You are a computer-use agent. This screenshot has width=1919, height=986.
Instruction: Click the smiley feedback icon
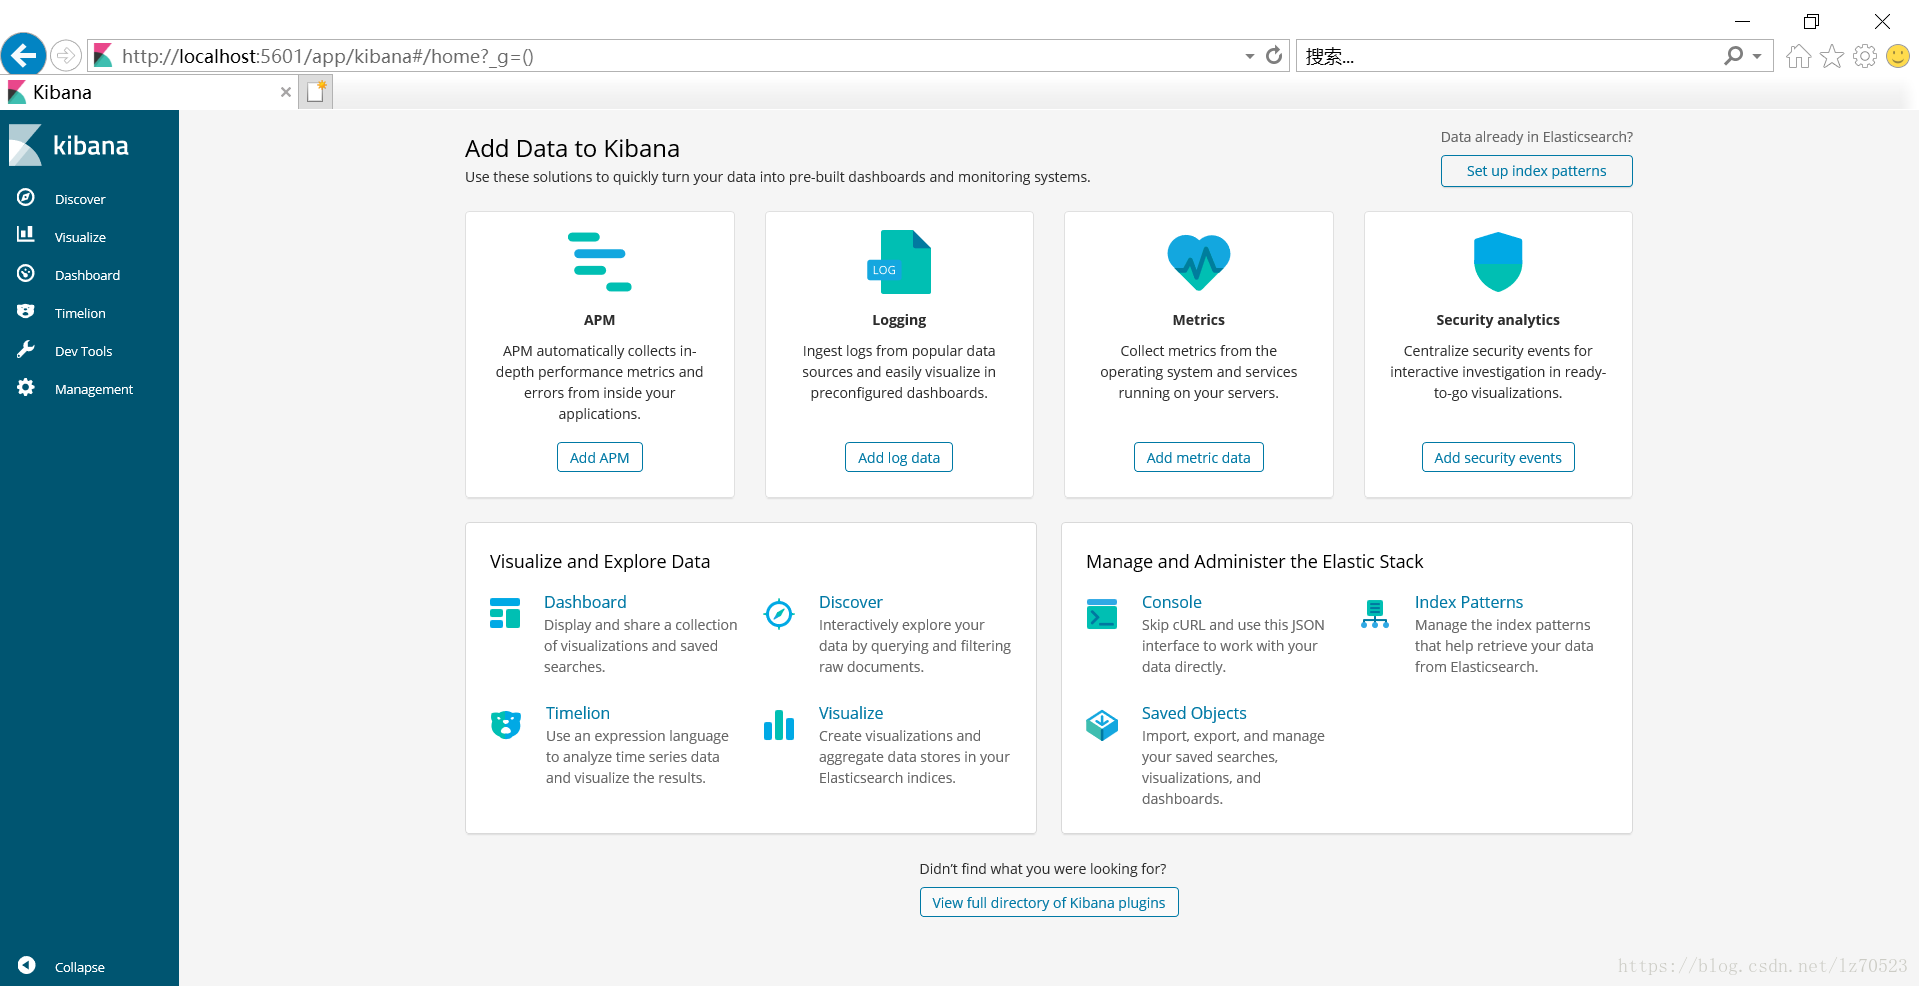(1897, 56)
